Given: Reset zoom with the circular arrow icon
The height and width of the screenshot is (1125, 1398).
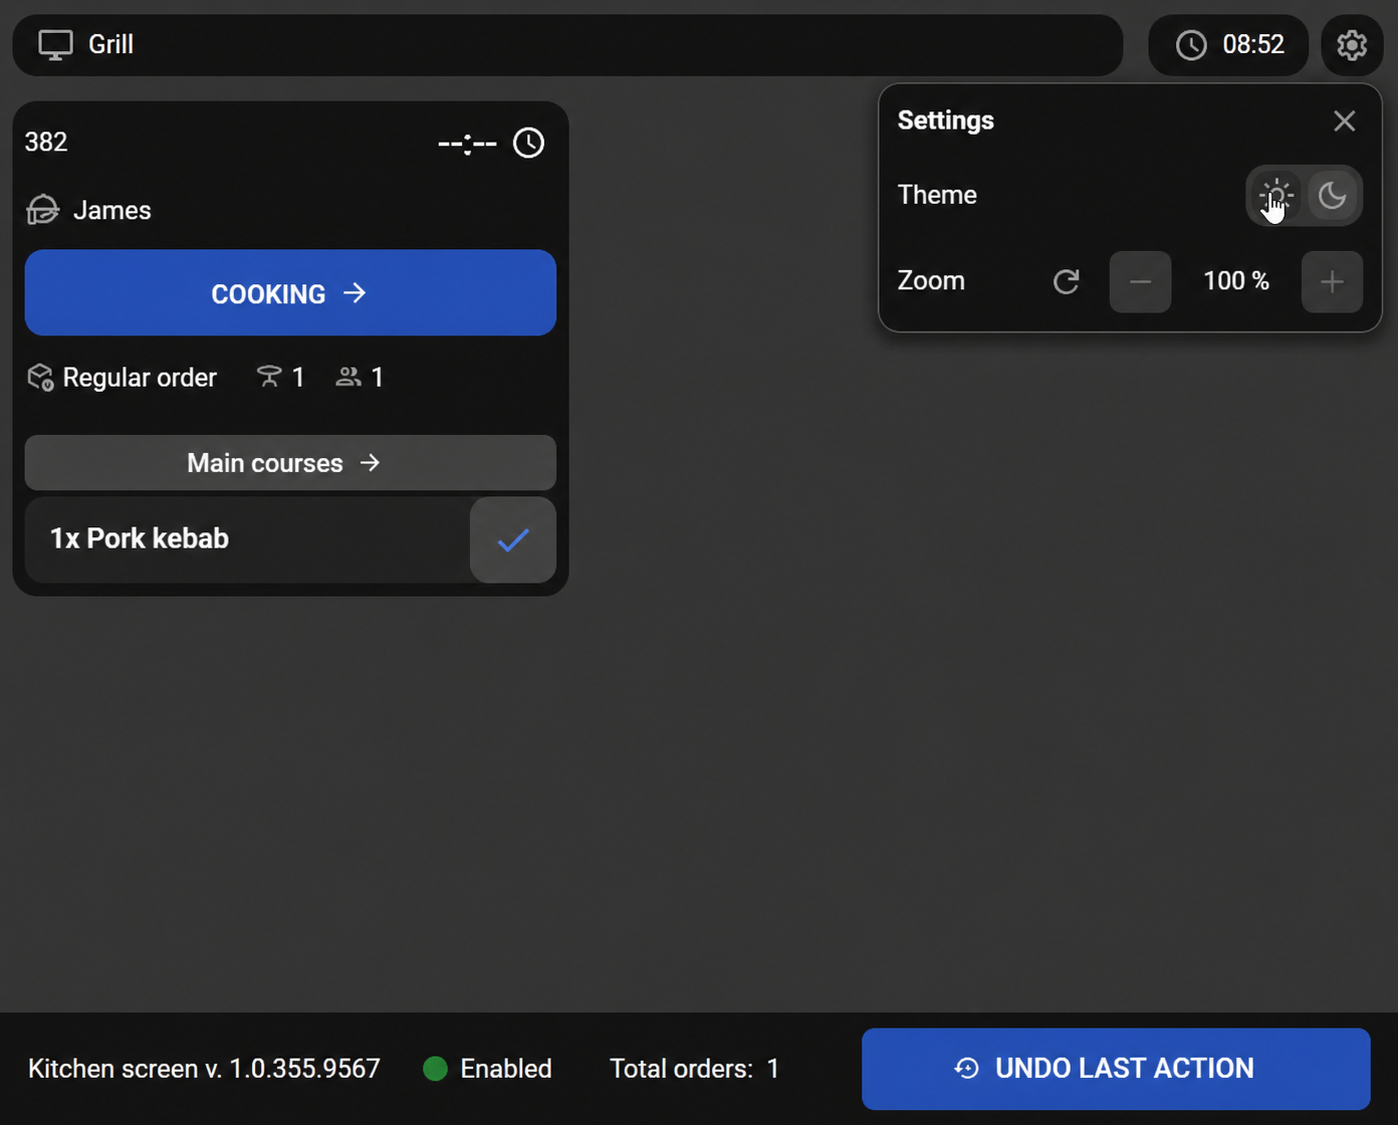Looking at the screenshot, I should pyautogui.click(x=1066, y=282).
